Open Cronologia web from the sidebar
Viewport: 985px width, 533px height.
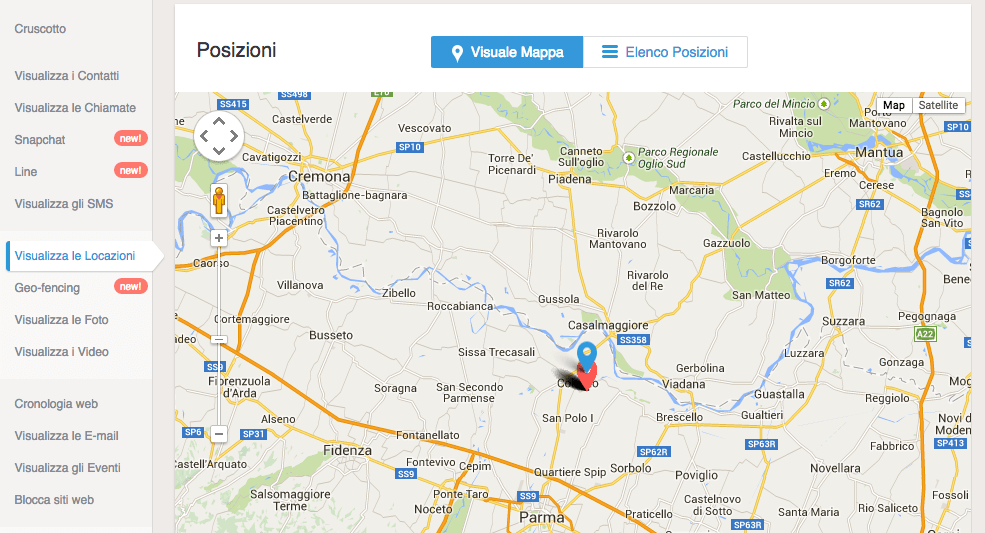coord(56,404)
